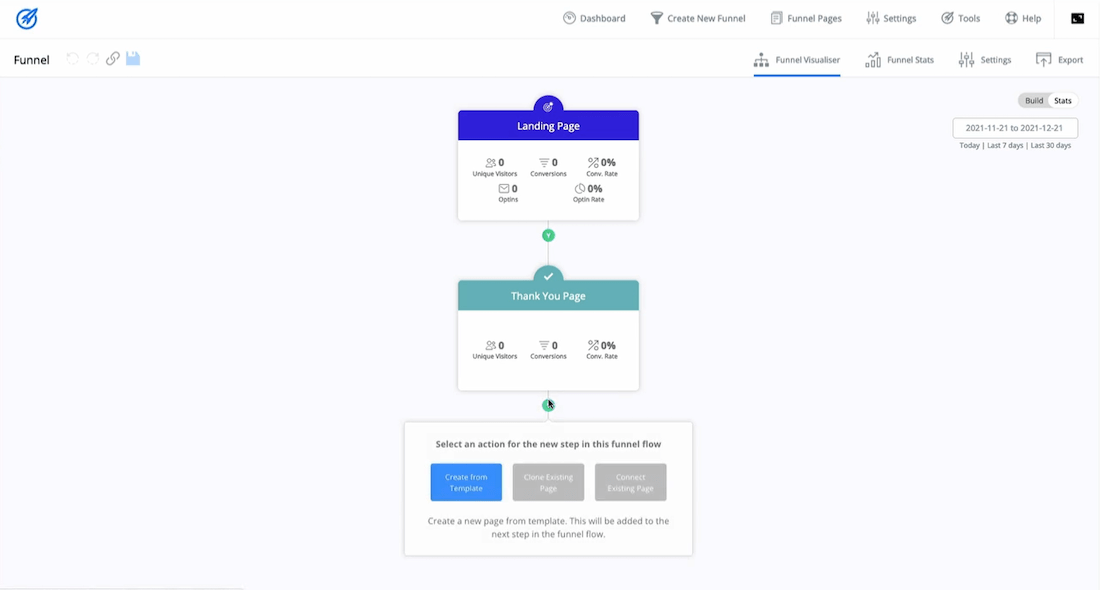Click the Optin Rate label
This screenshot has height=590, width=1100.
(588, 199)
